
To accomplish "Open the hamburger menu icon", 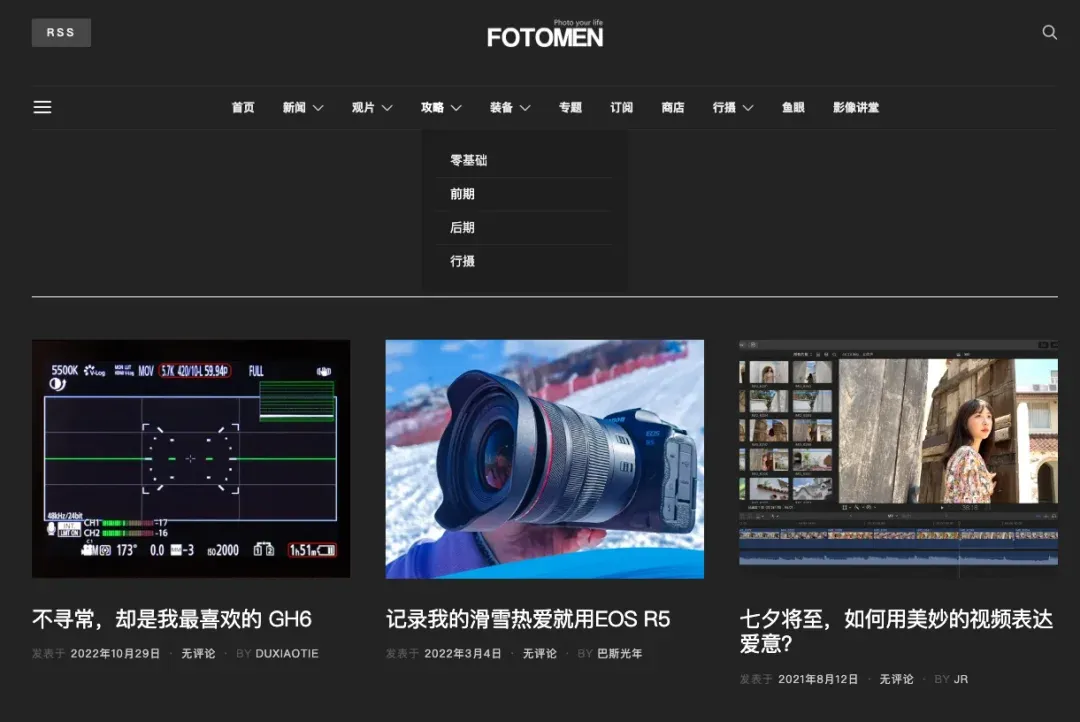I will pos(43,107).
